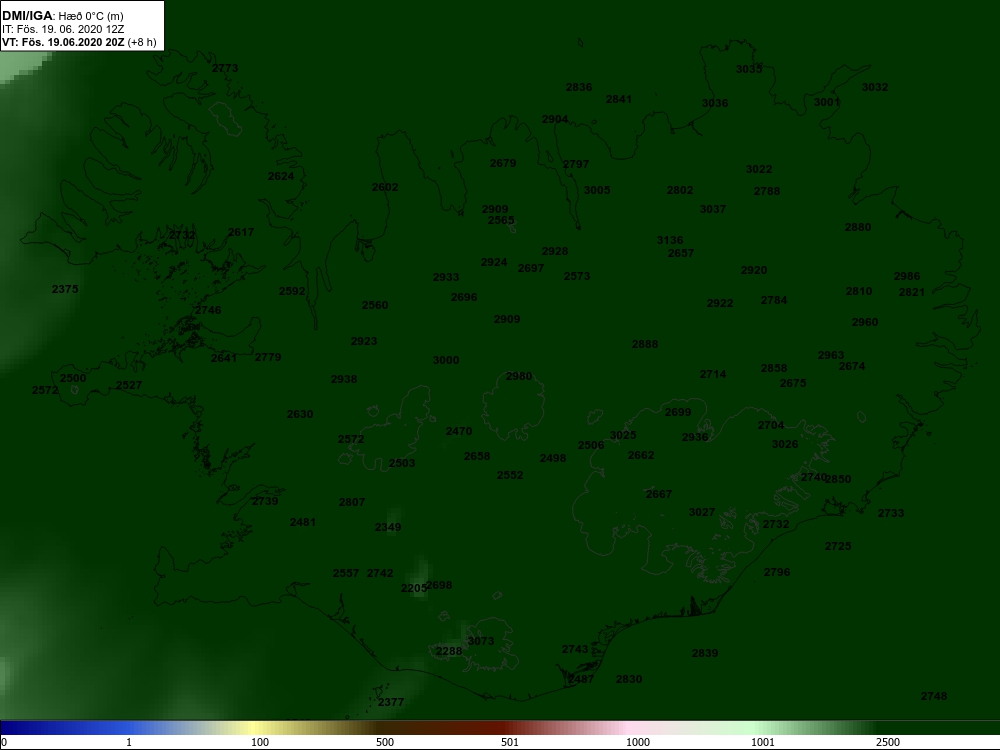
Task: Click the map value 2739
Action: [265, 502]
